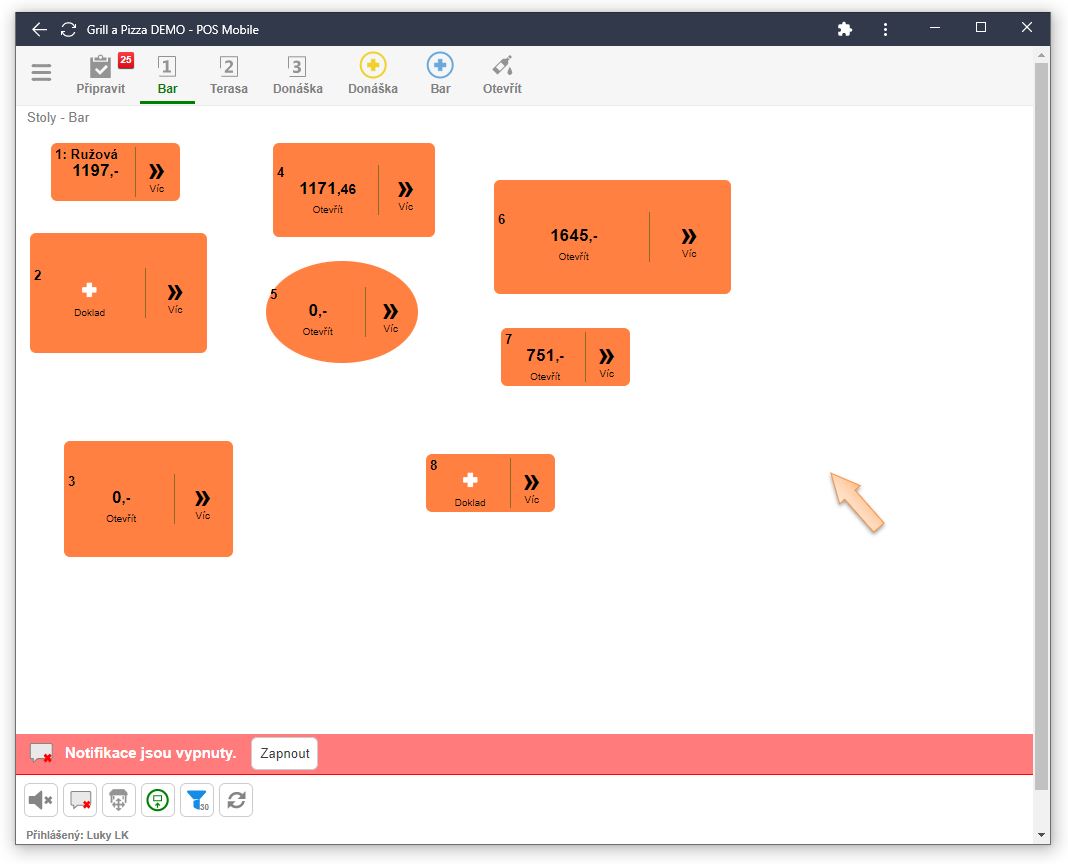The height and width of the screenshot is (868, 1068).
Task: Click the refresh arrows icon in bottom toolbar
Action: (x=236, y=800)
